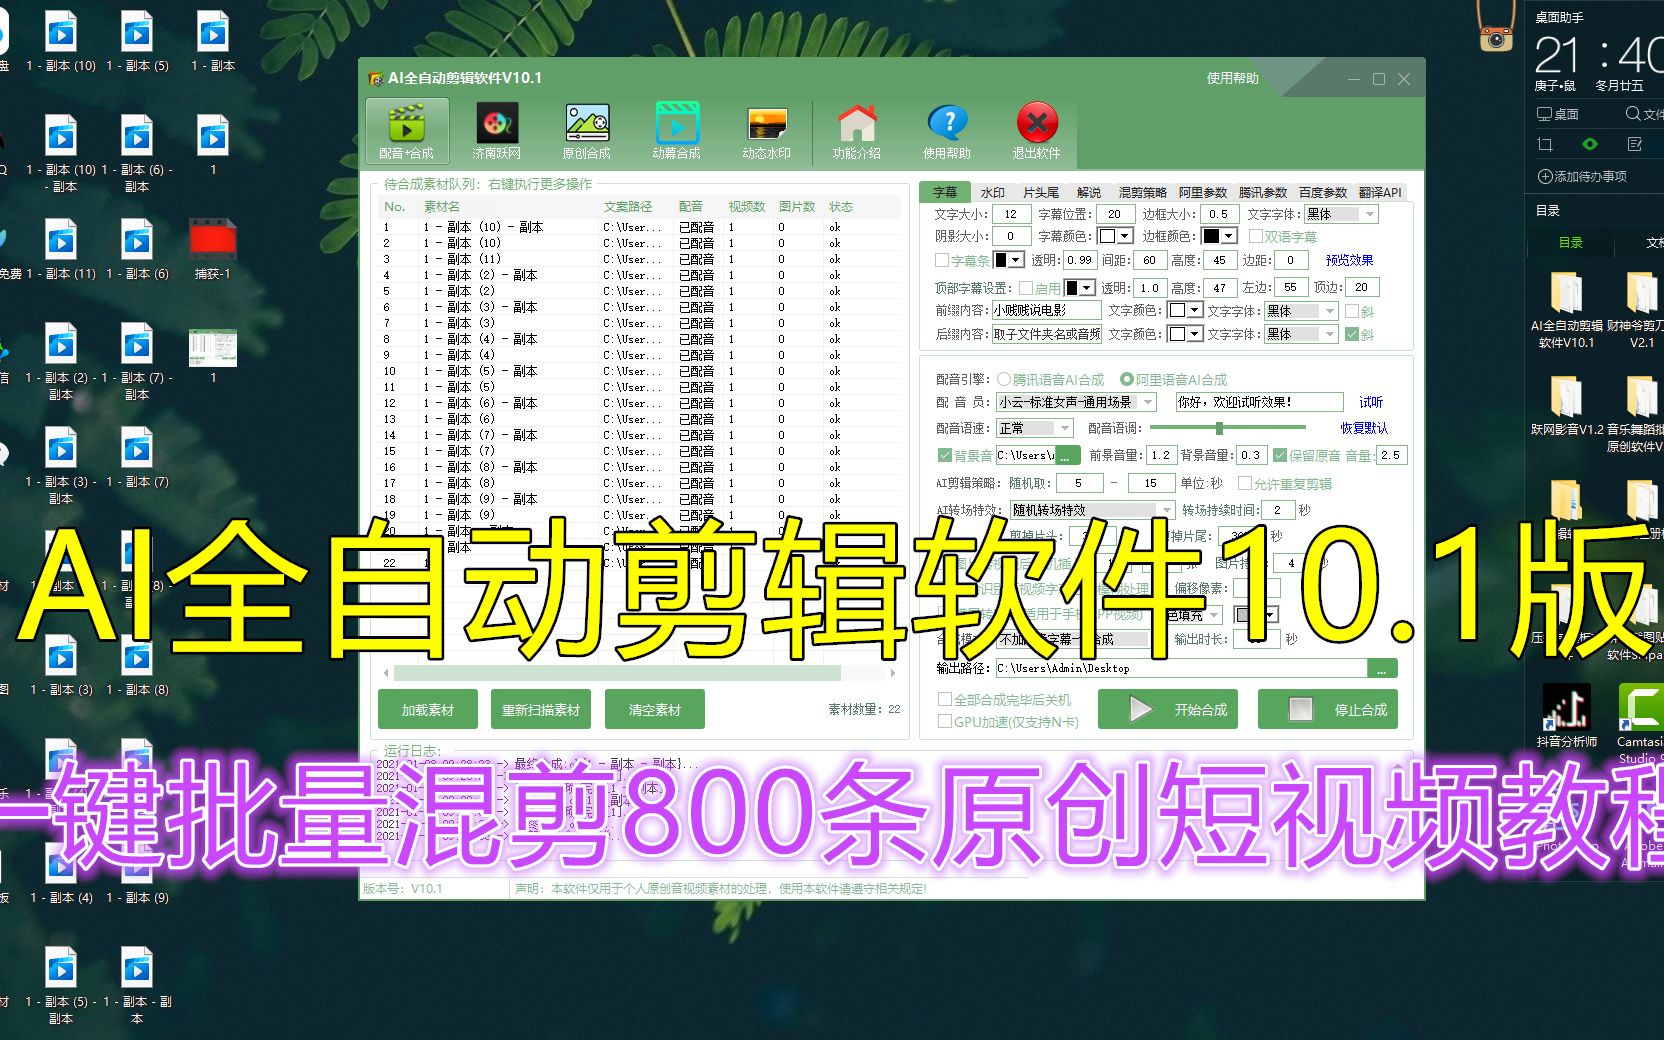Enable 允许重复剪辑 checkbox
Viewport: 1664px width, 1040px height.
1245,484
